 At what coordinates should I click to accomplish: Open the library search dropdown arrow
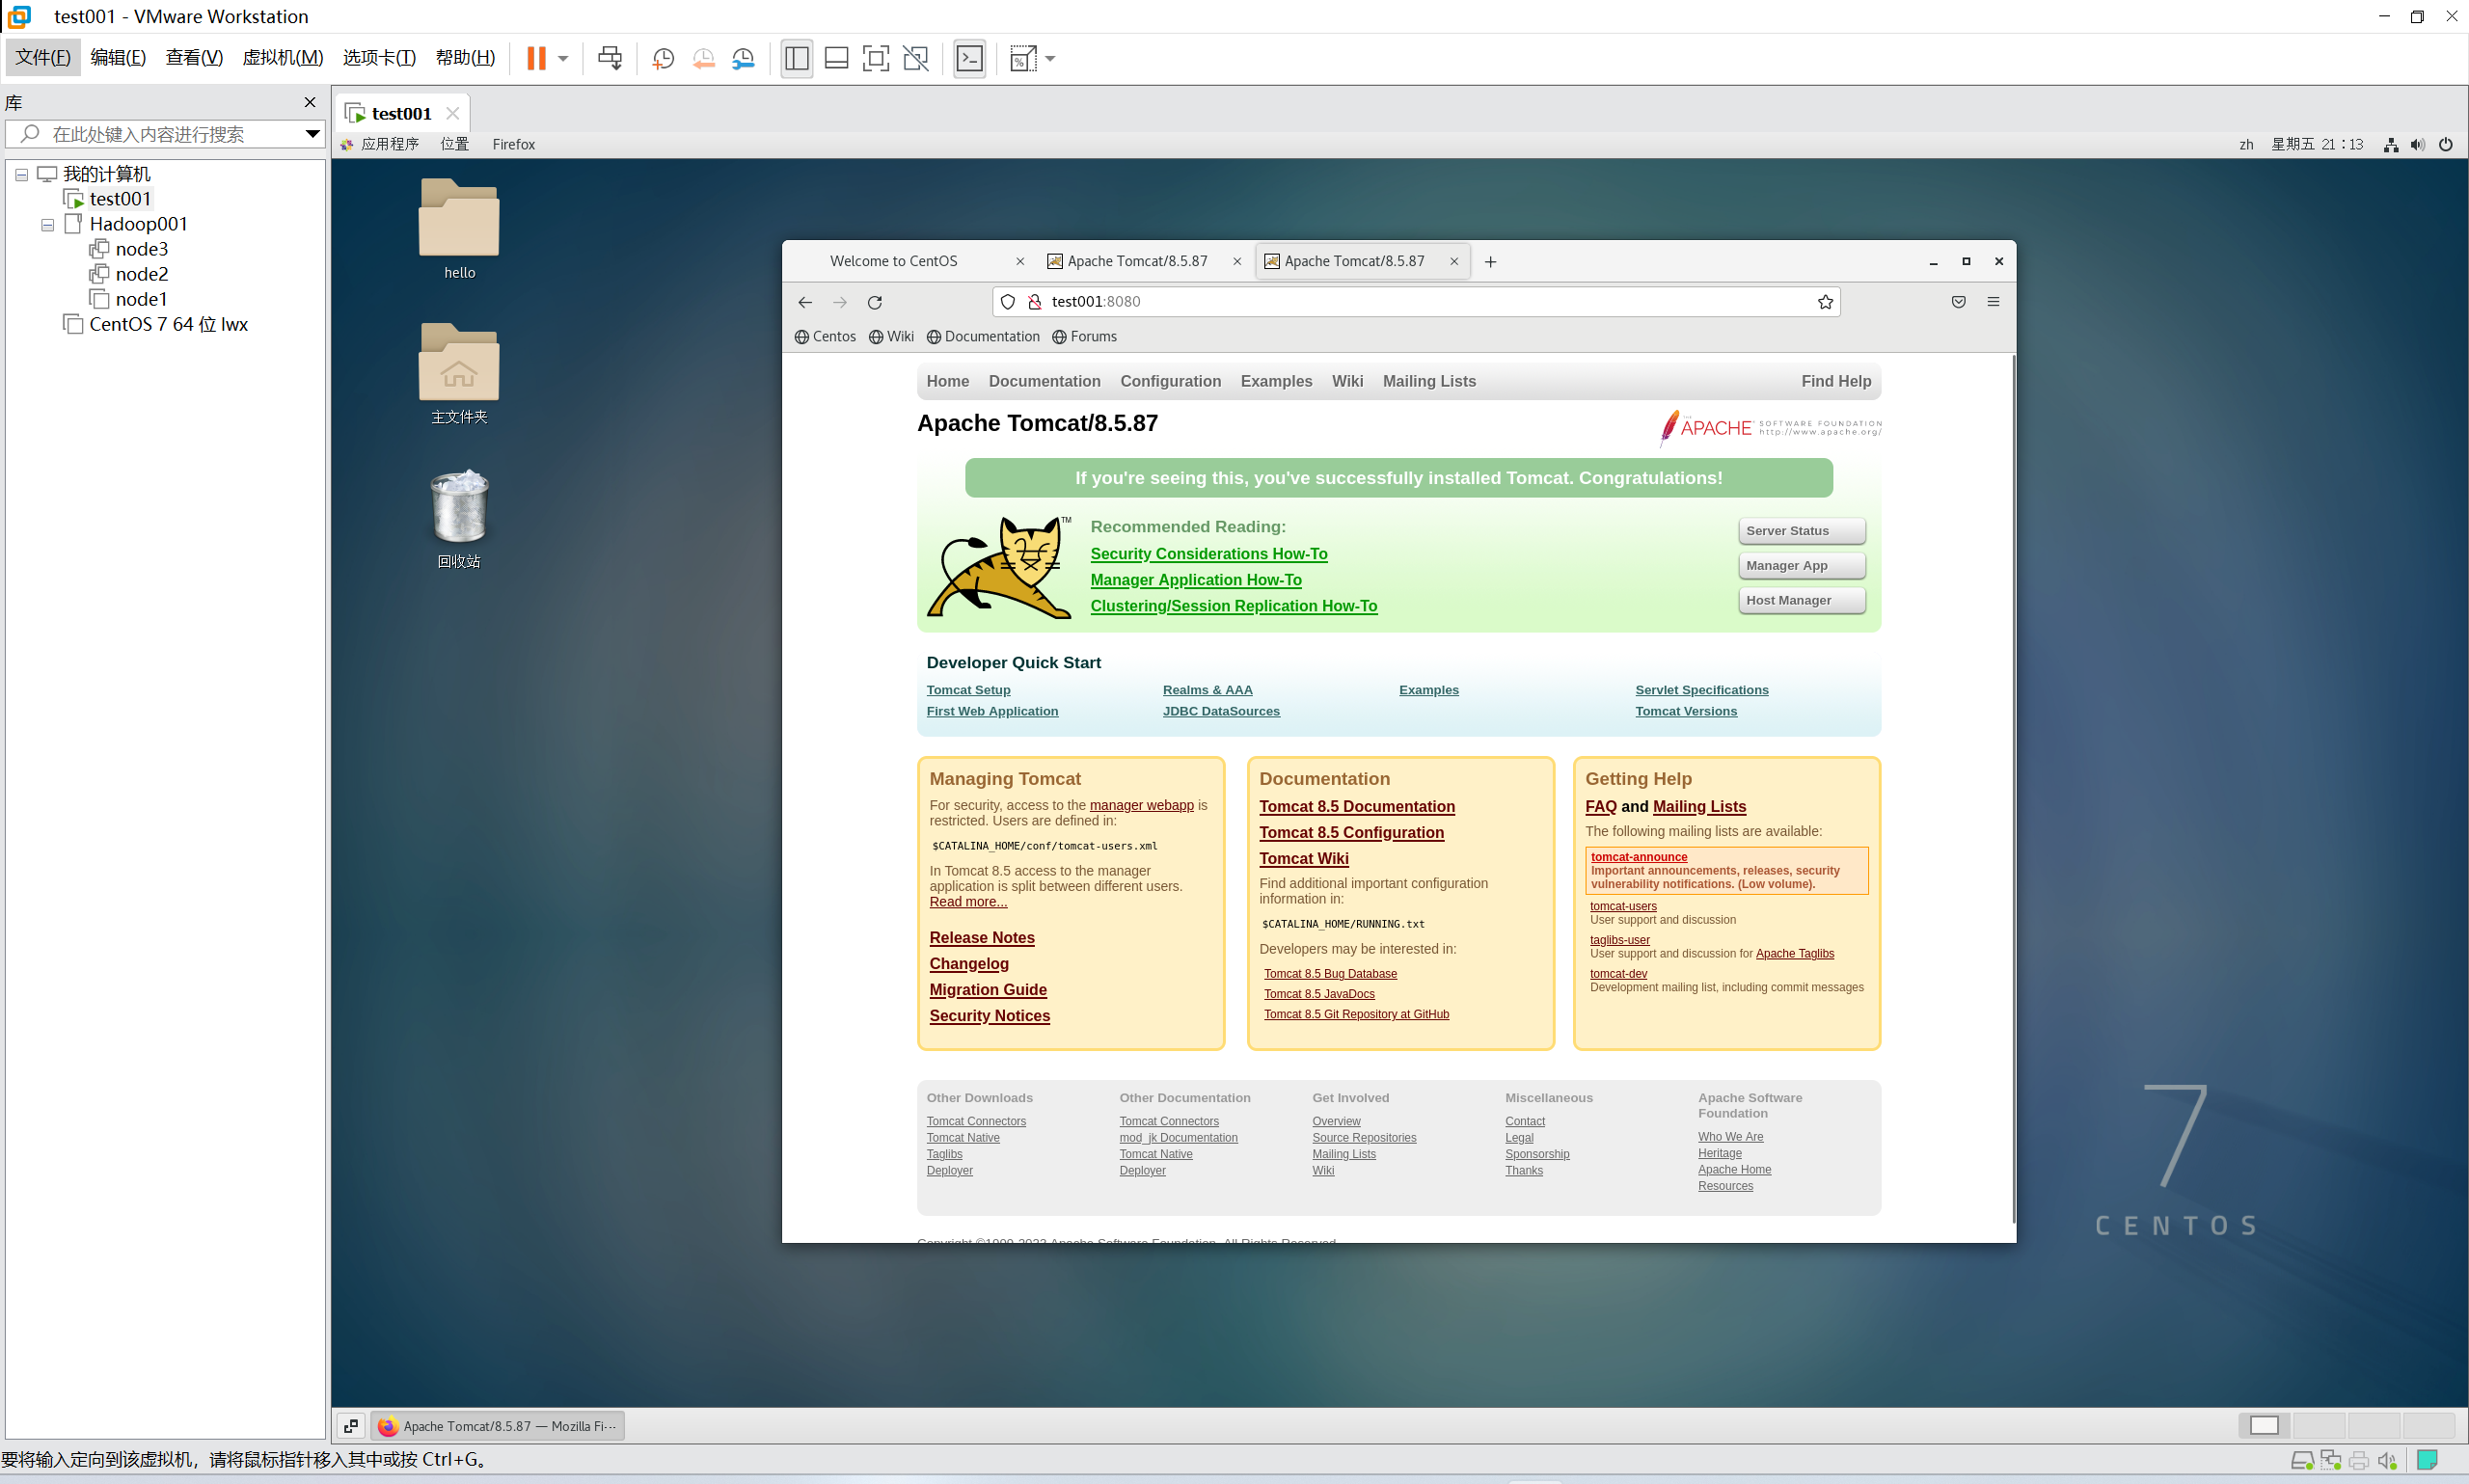312,134
